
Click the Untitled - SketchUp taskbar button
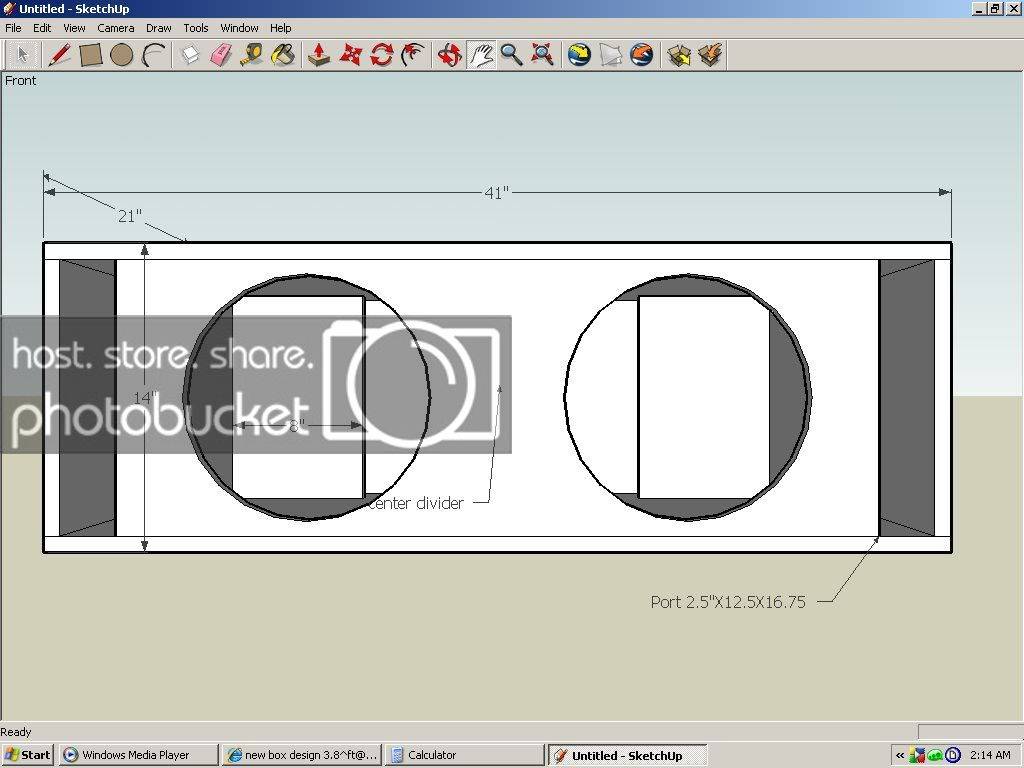coord(627,755)
